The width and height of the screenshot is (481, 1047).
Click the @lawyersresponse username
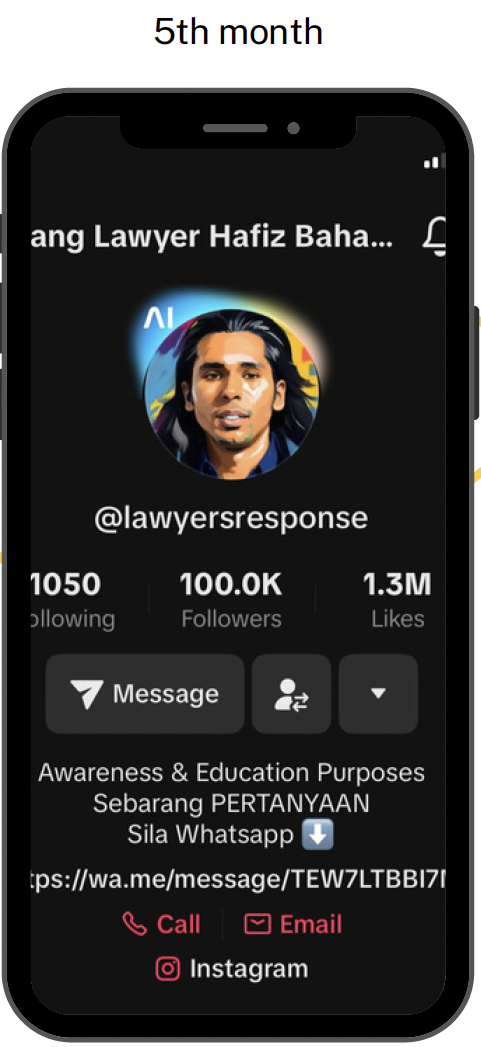(x=231, y=518)
